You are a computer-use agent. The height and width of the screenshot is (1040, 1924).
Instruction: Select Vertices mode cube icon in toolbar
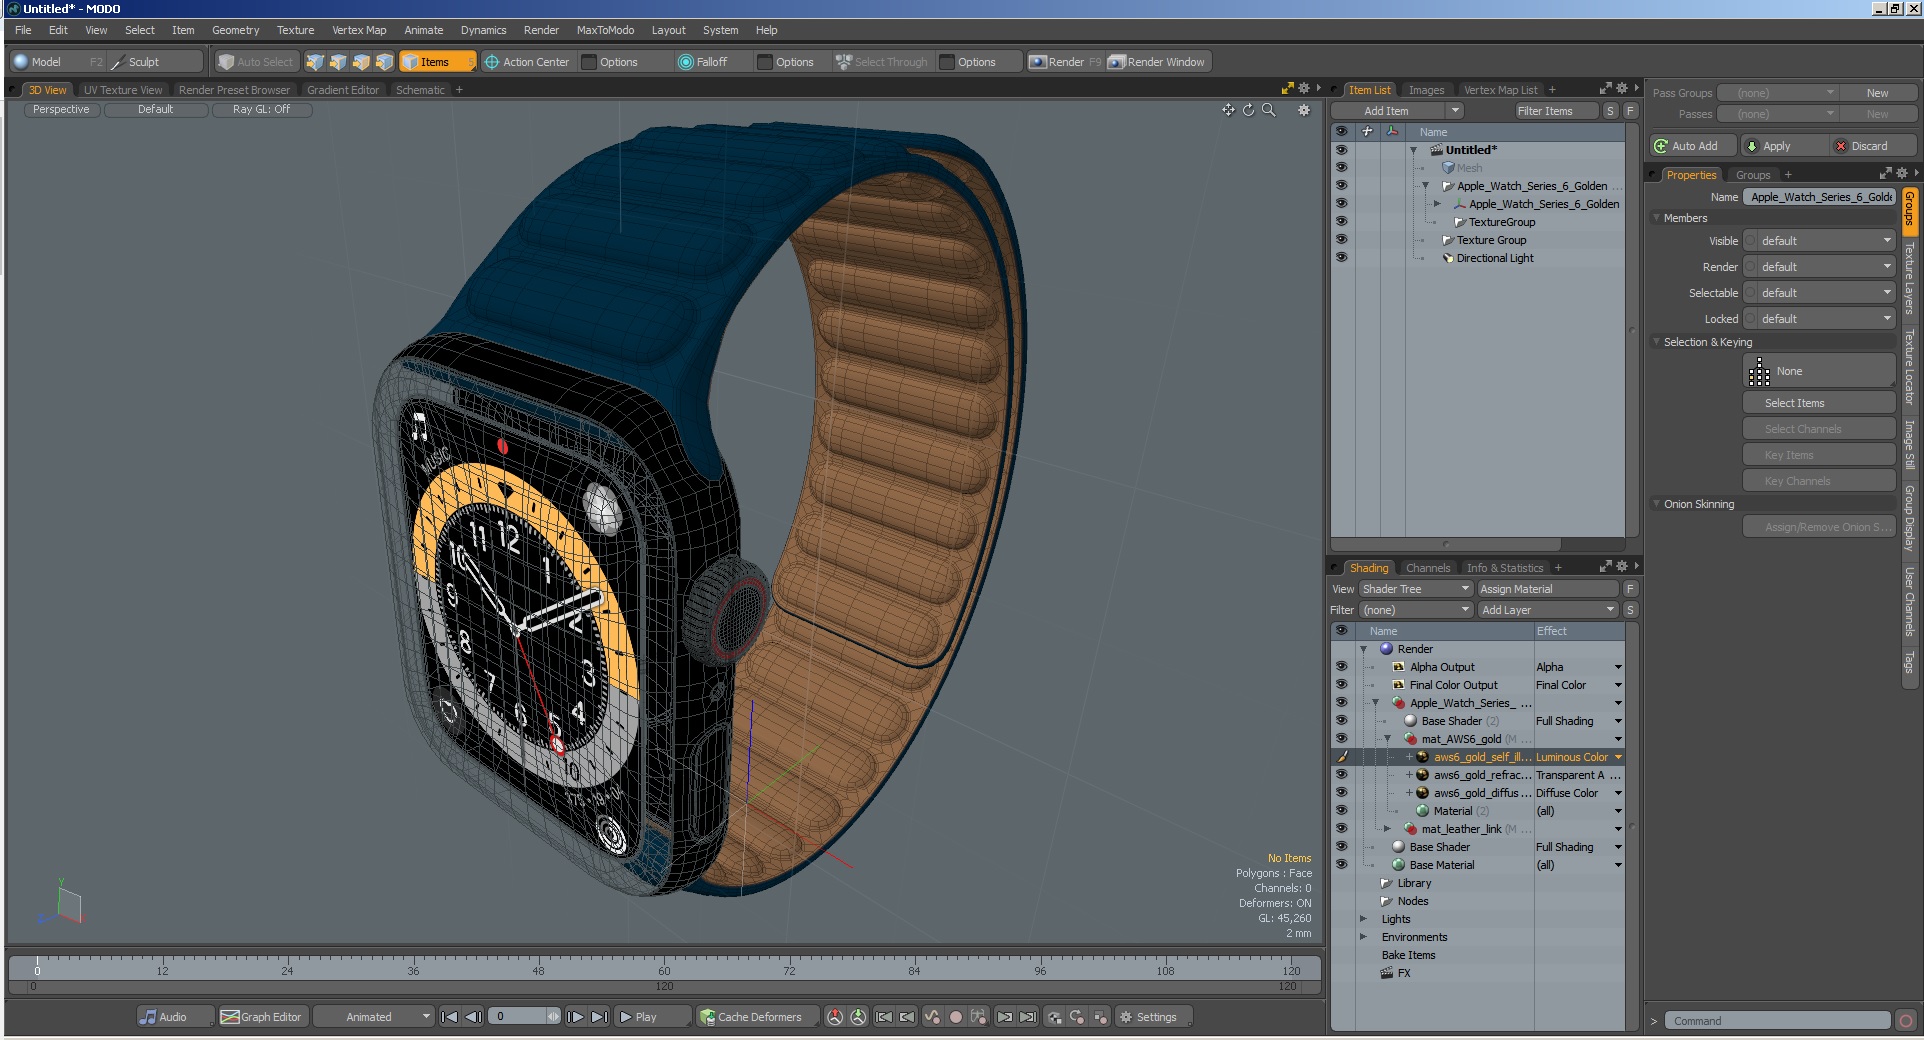[x=315, y=62]
